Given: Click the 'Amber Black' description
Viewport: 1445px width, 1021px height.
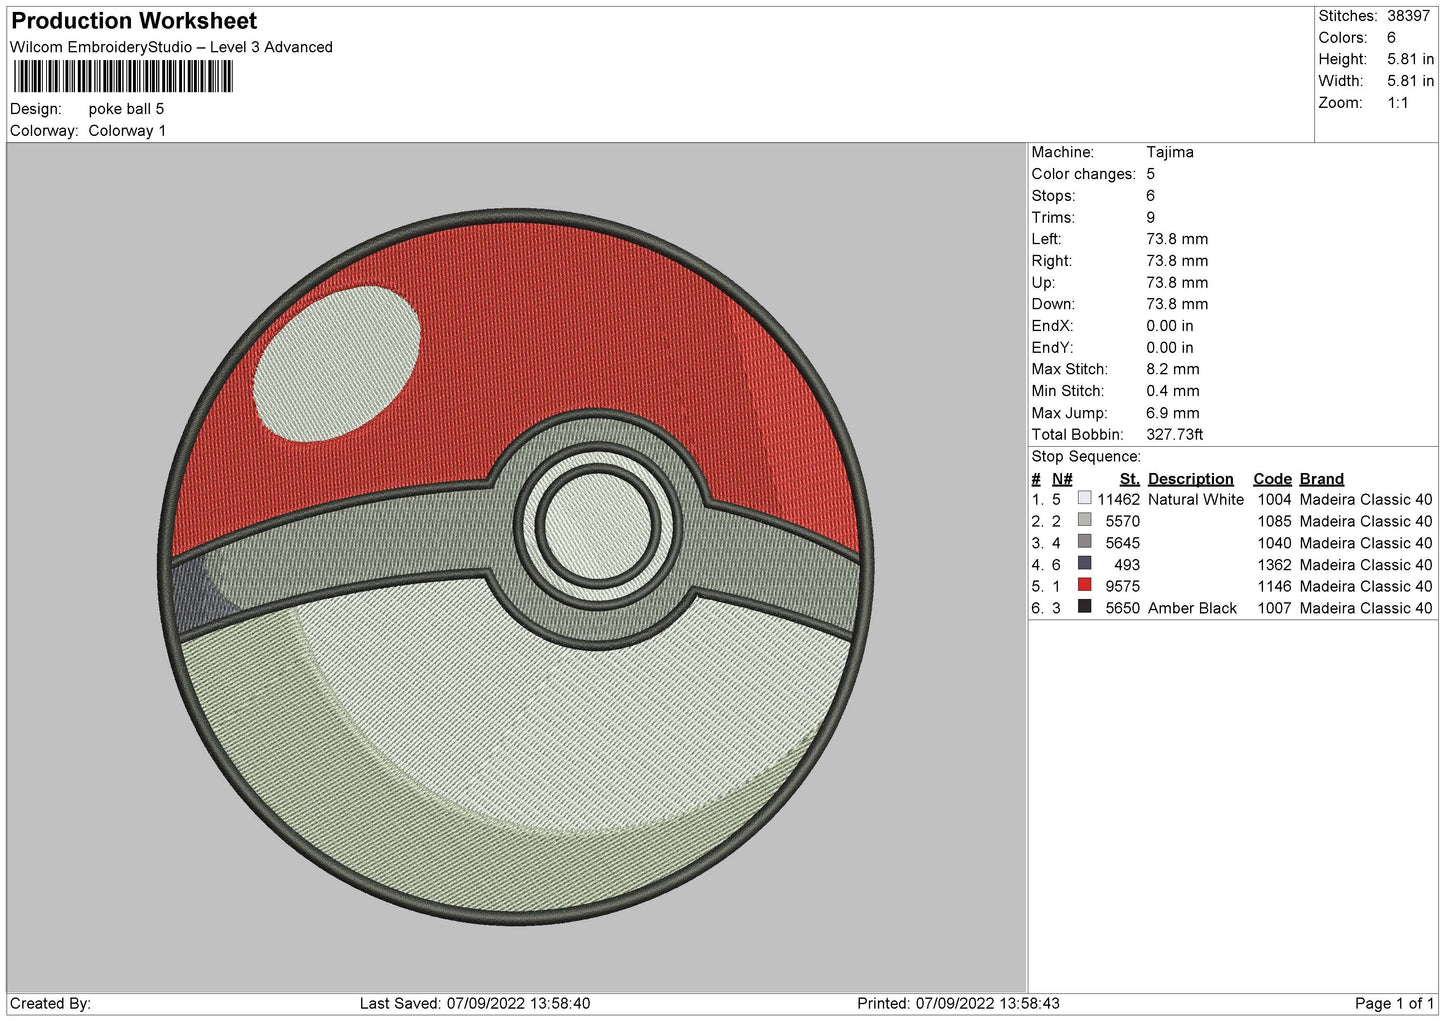Looking at the screenshot, I should [1193, 609].
